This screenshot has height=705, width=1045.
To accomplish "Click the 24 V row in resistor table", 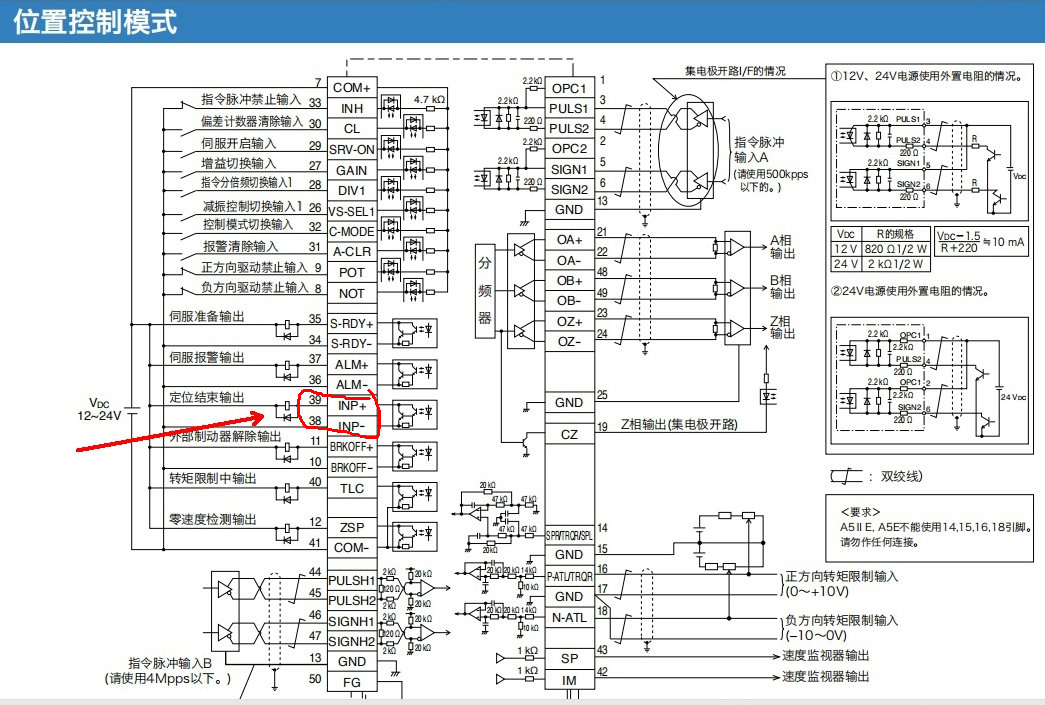I will [x=879, y=264].
